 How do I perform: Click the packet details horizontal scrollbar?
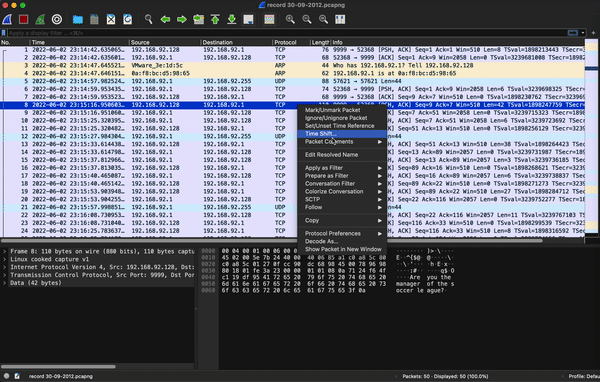coord(58,367)
